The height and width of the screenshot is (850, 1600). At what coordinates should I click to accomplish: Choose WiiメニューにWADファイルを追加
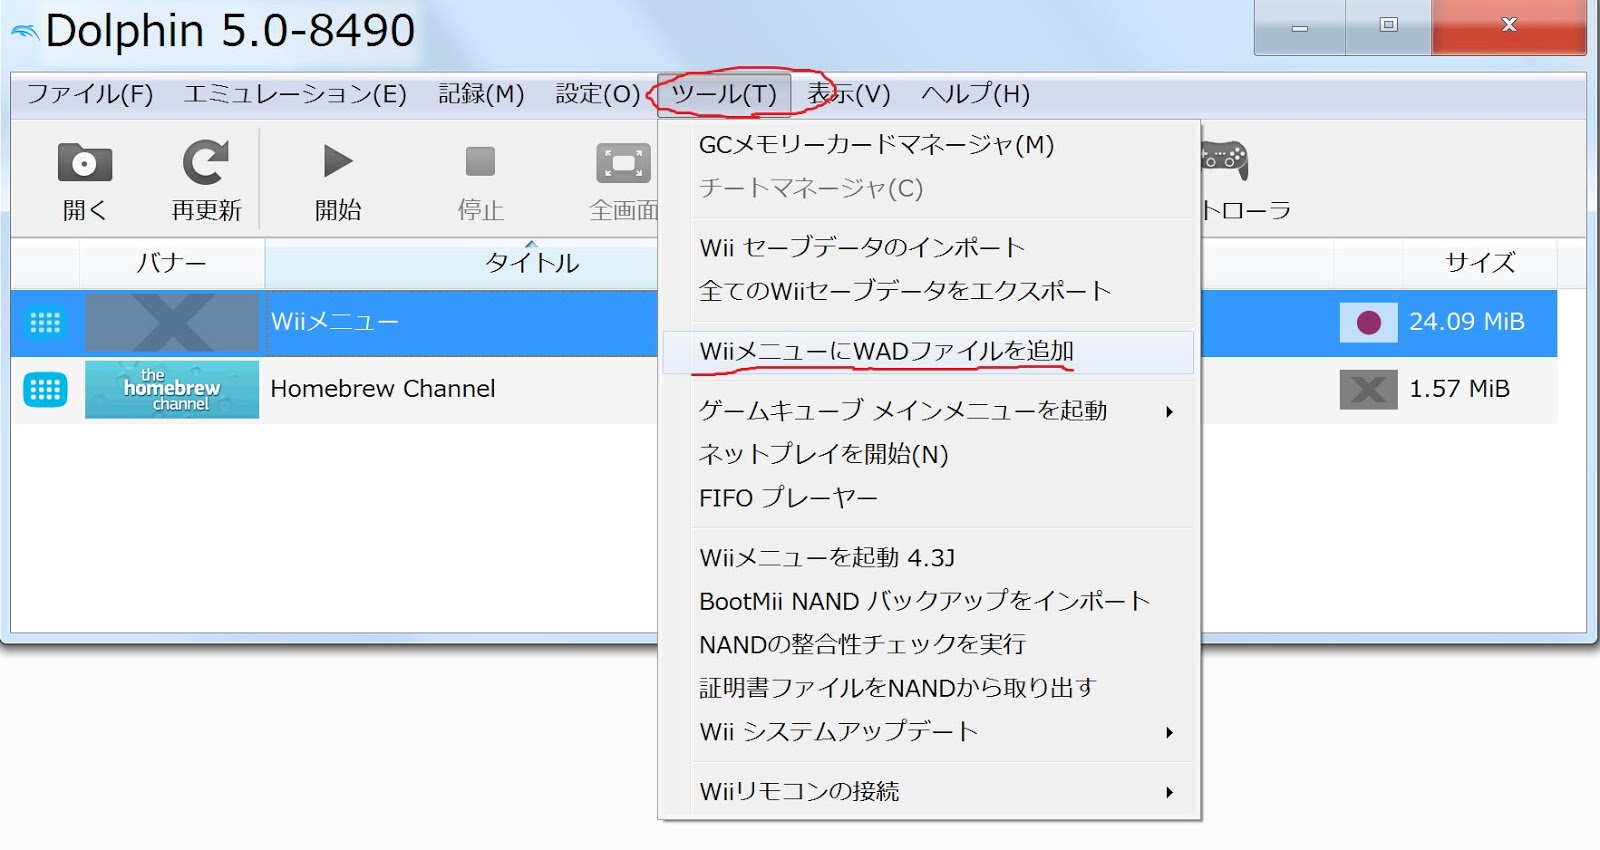coord(928,352)
